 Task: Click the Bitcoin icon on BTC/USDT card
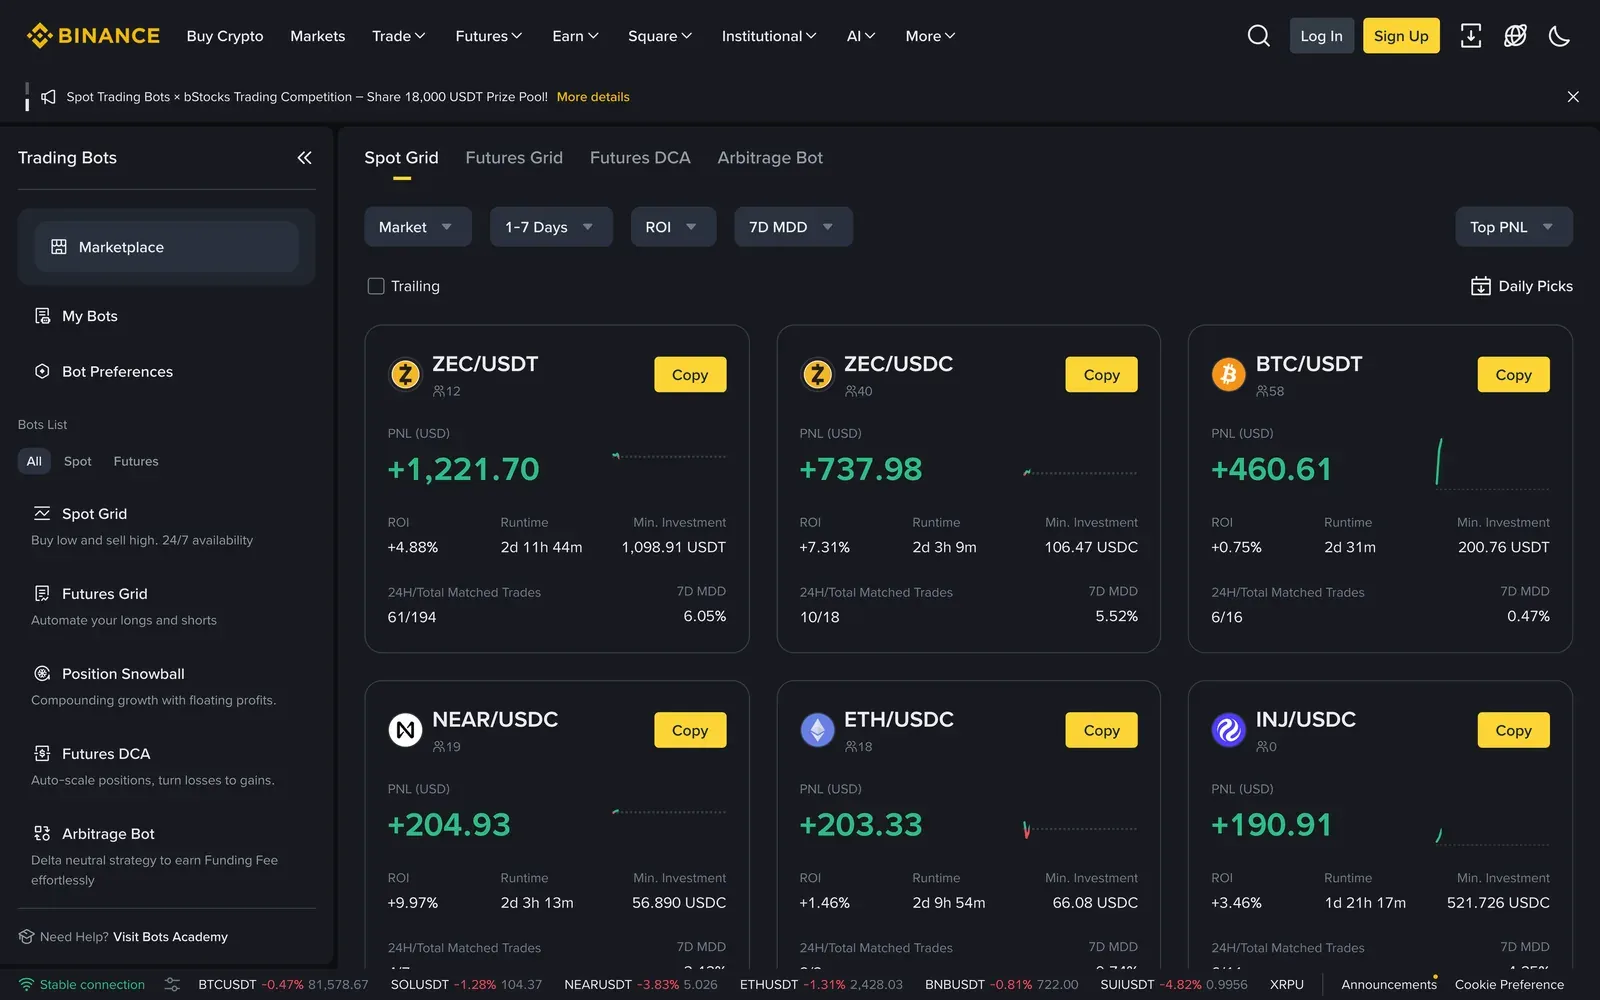tap(1228, 375)
